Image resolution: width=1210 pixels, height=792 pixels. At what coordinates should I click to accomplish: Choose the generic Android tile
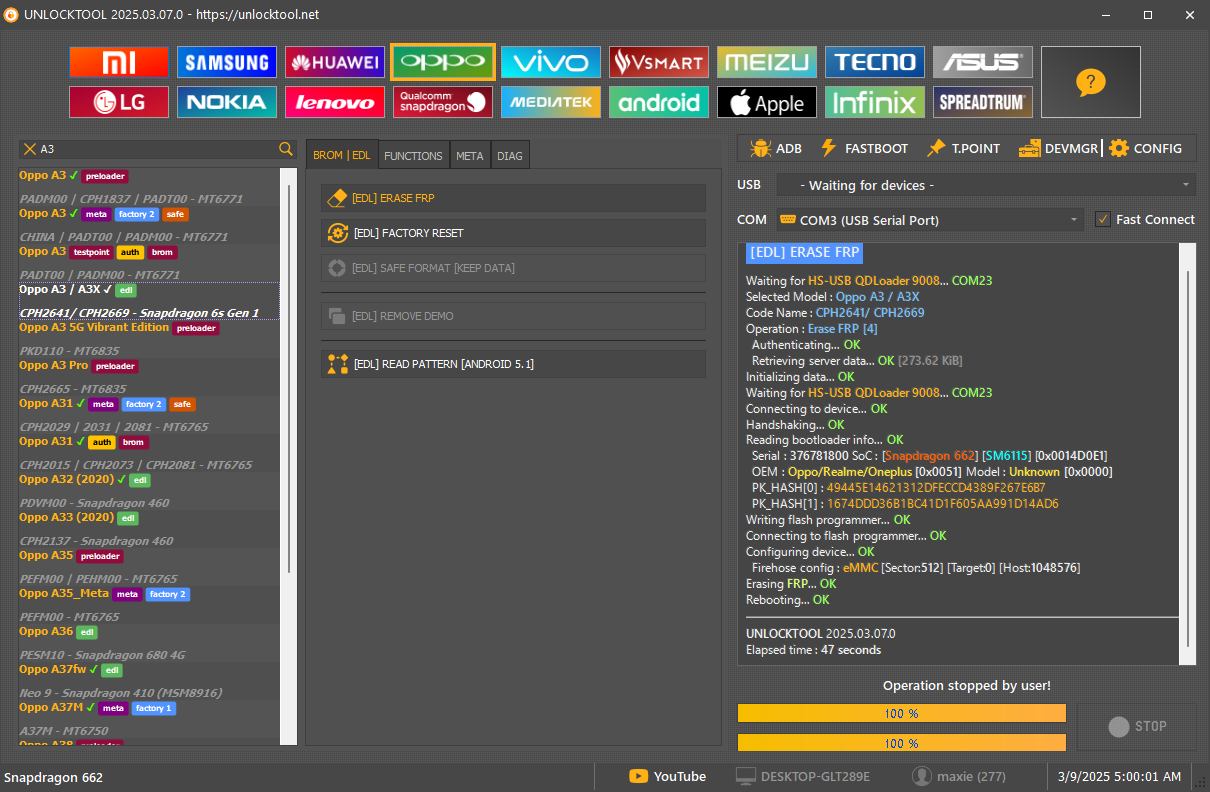[x=659, y=102]
